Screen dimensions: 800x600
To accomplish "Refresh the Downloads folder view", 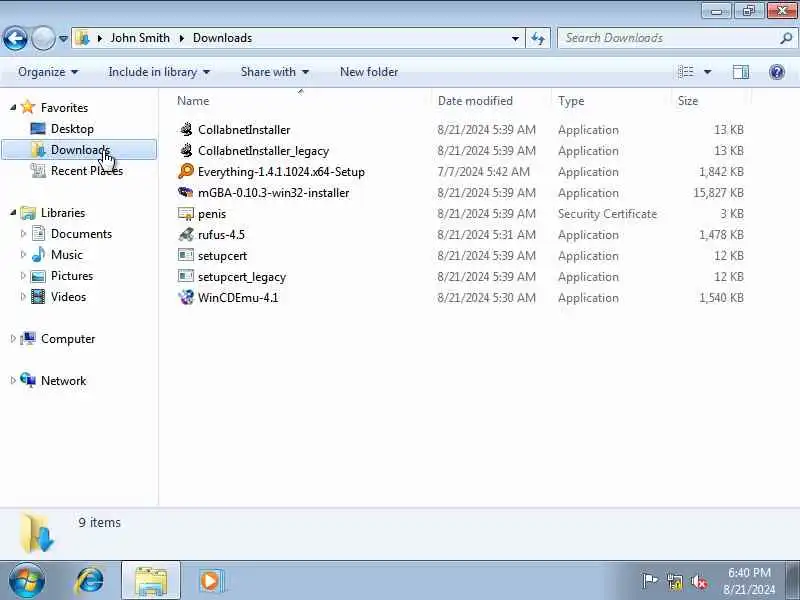I will [538, 39].
